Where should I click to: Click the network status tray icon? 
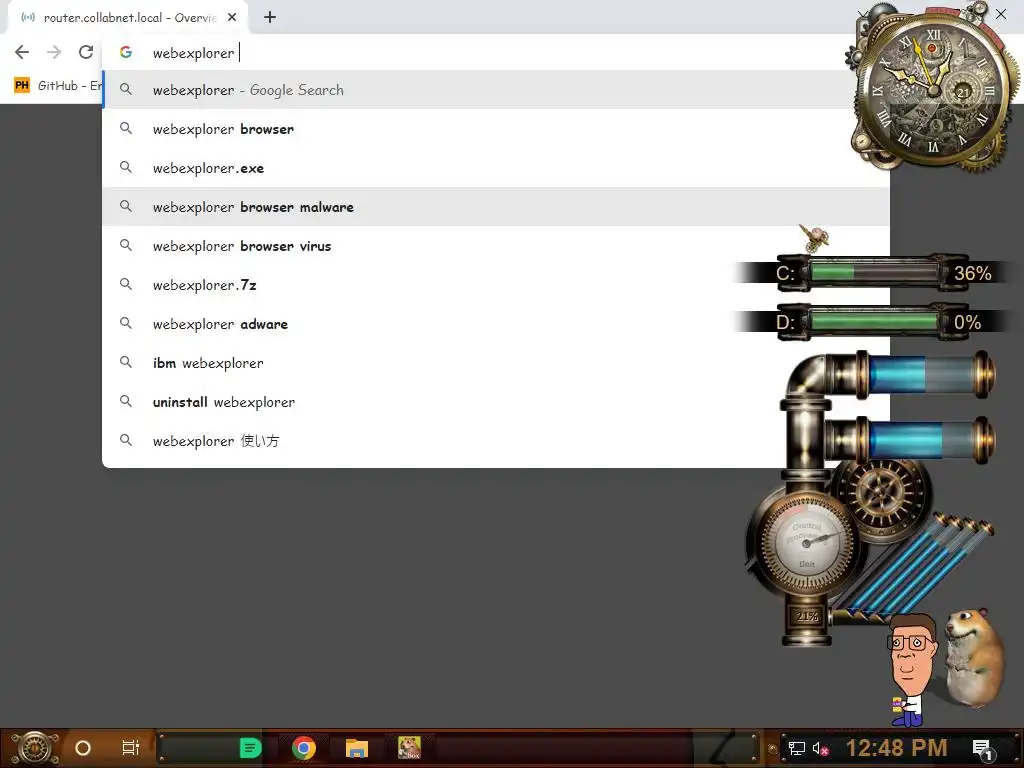(x=797, y=748)
